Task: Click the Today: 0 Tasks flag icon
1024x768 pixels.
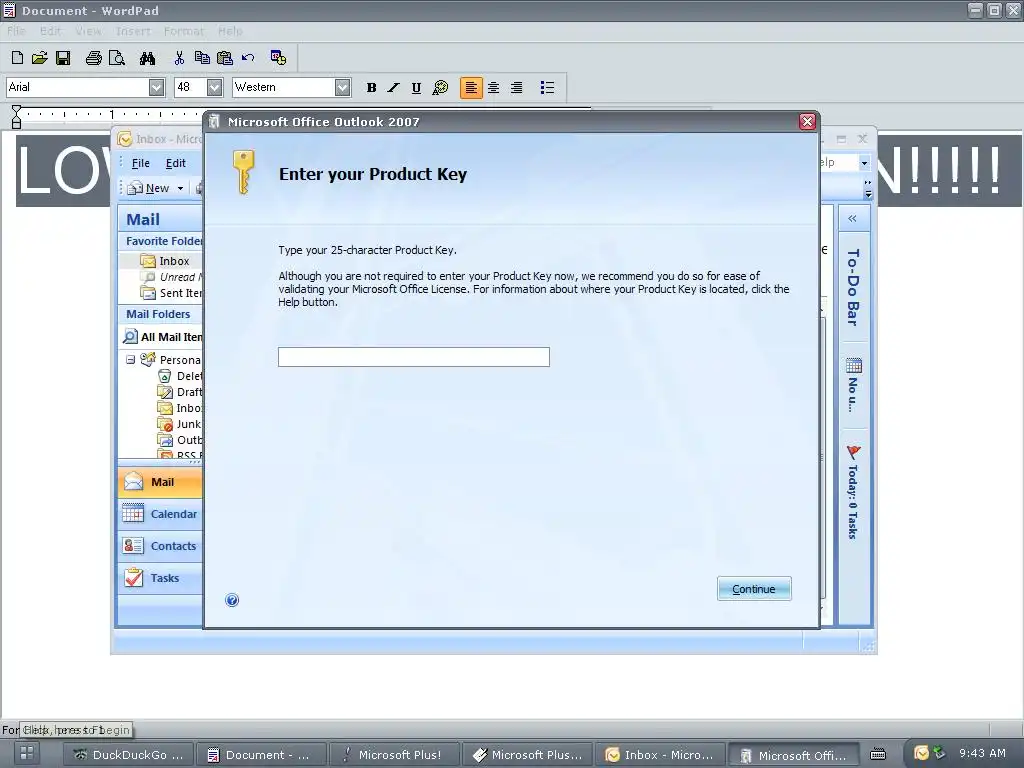Action: [x=854, y=452]
